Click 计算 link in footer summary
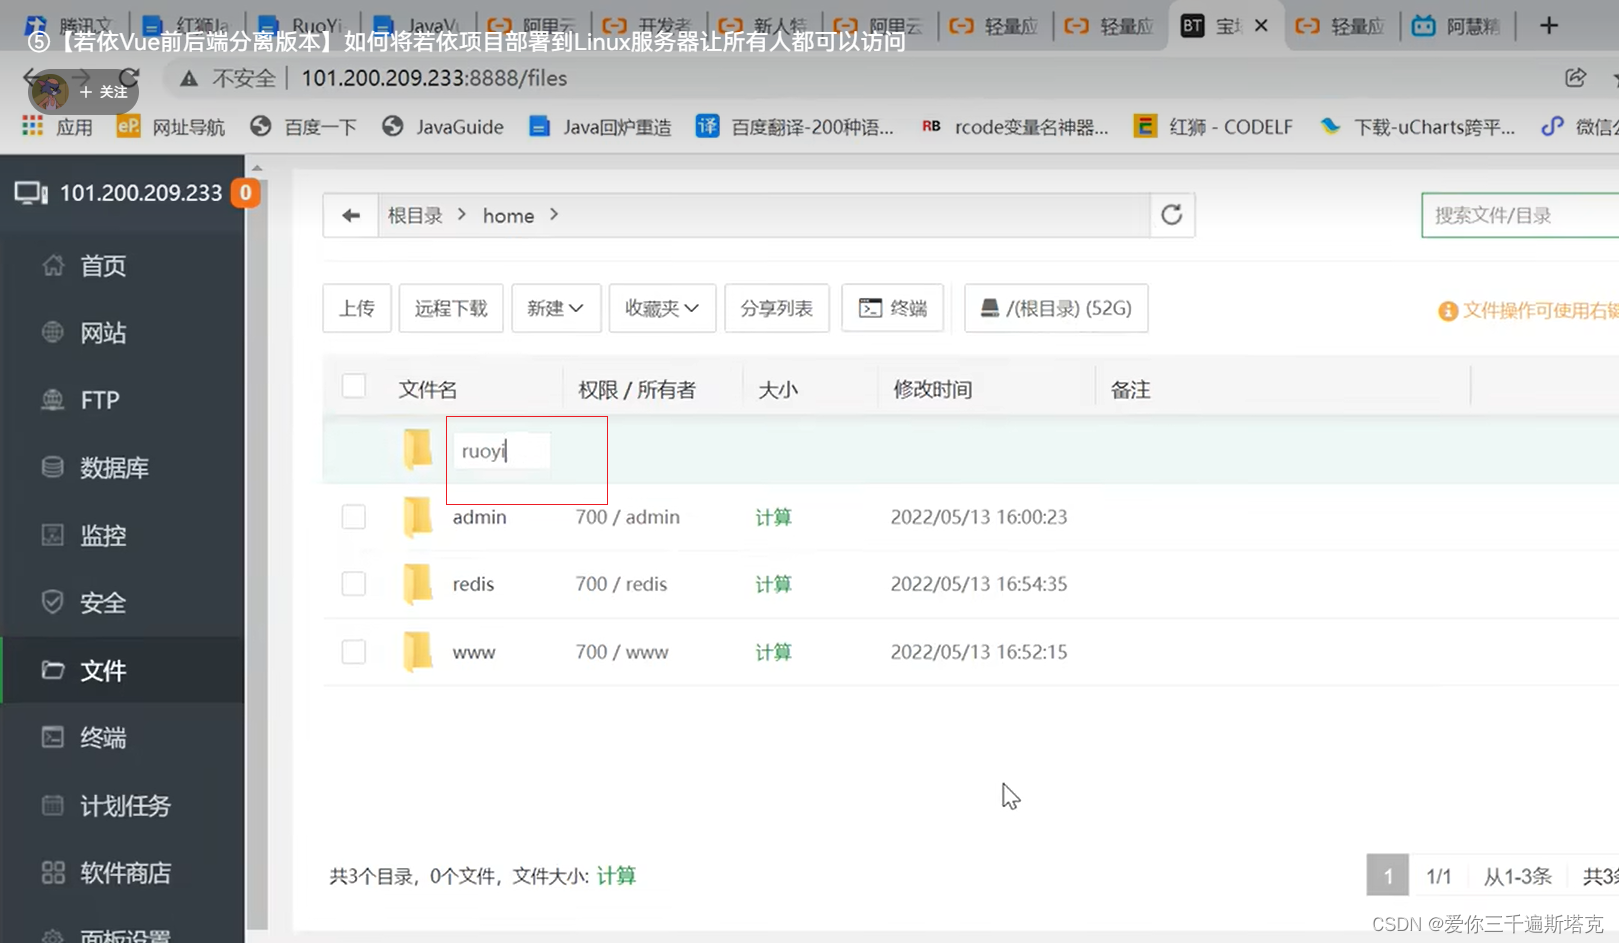This screenshot has height=943, width=1619. click(x=616, y=876)
